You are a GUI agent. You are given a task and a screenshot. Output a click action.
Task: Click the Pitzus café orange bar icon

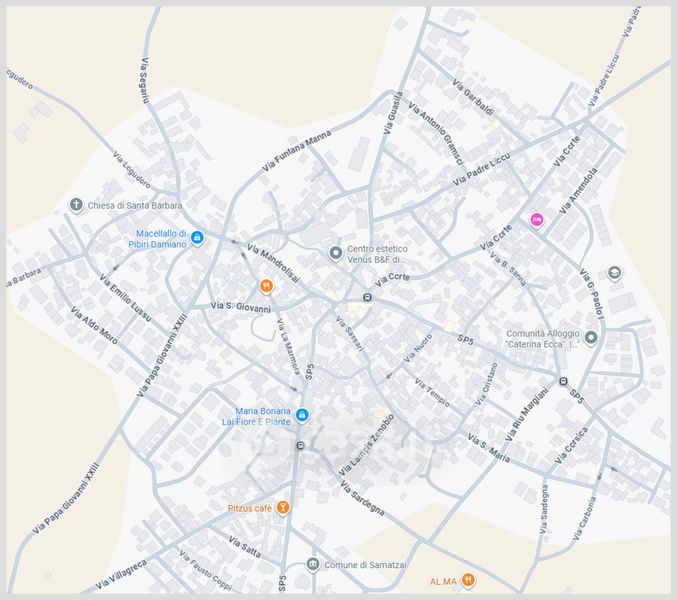tap(284, 508)
